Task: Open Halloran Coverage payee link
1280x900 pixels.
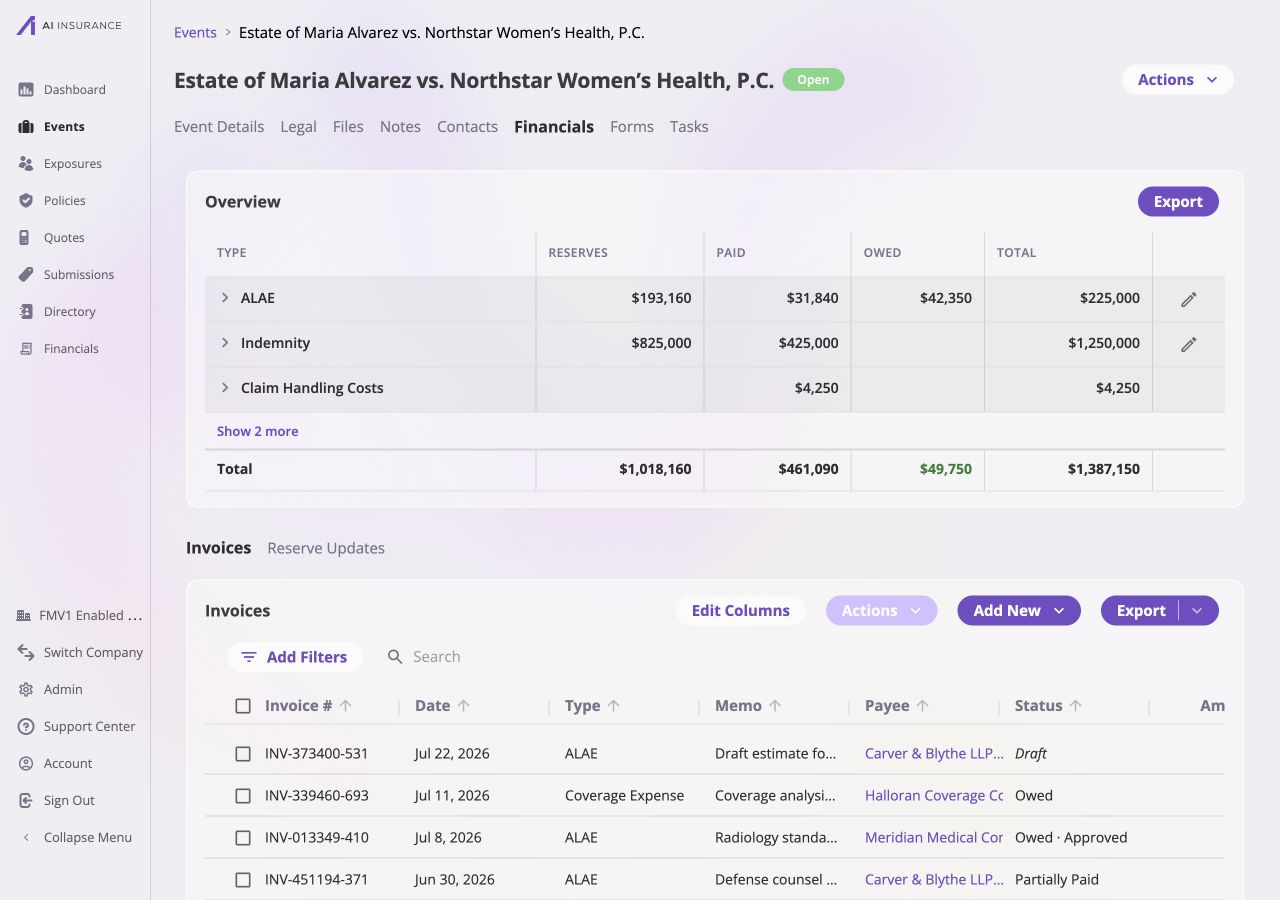Action: pyautogui.click(x=934, y=796)
